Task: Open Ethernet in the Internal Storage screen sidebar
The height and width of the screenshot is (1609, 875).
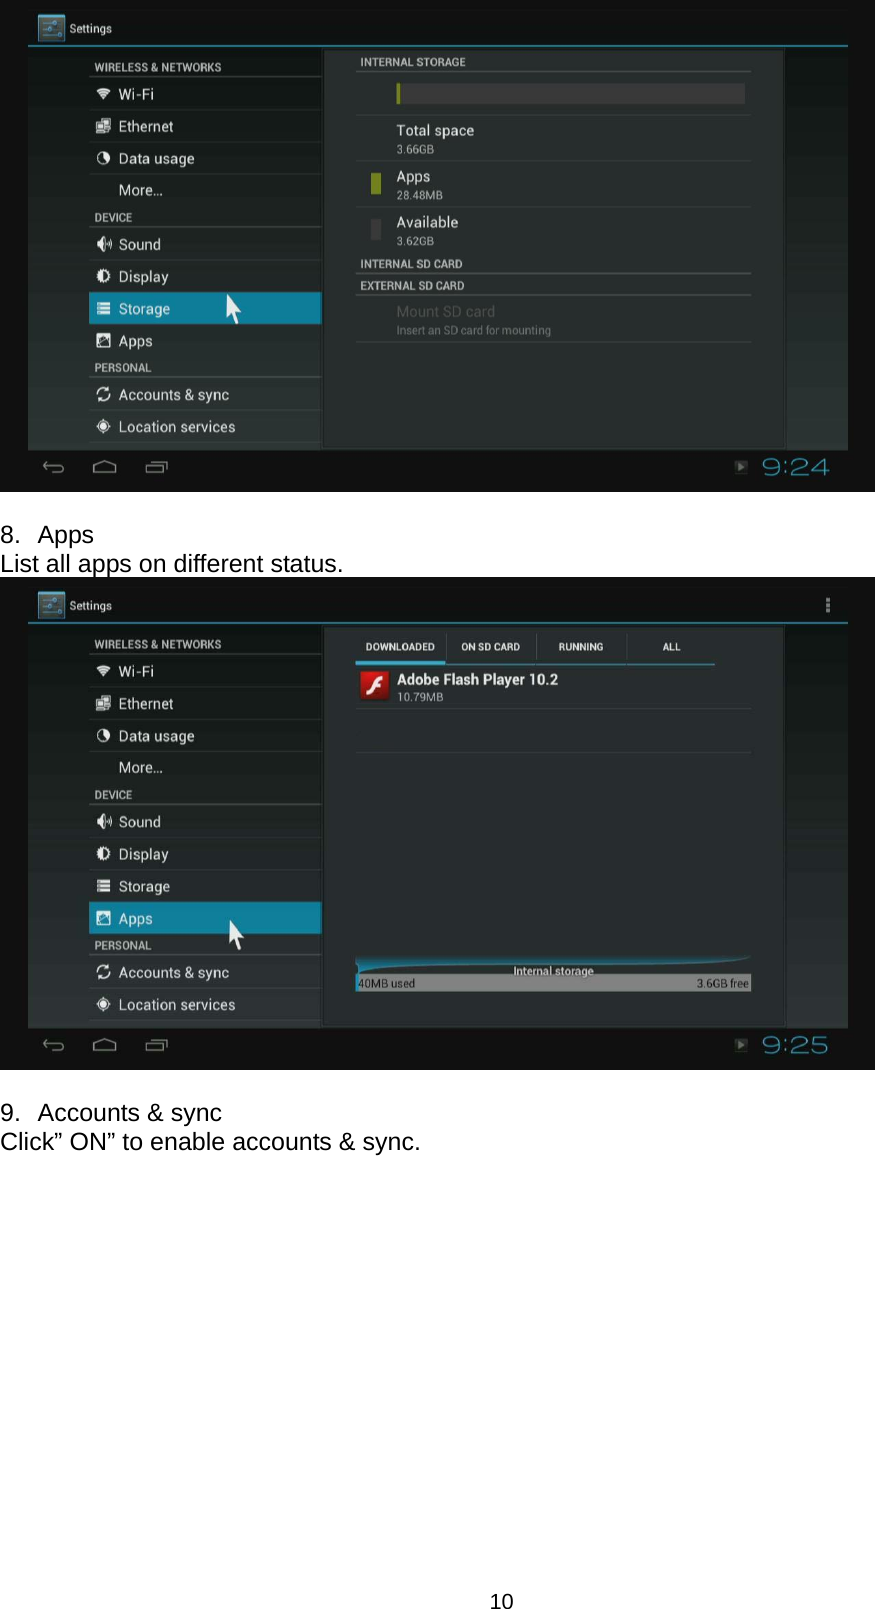Action: tap(205, 126)
